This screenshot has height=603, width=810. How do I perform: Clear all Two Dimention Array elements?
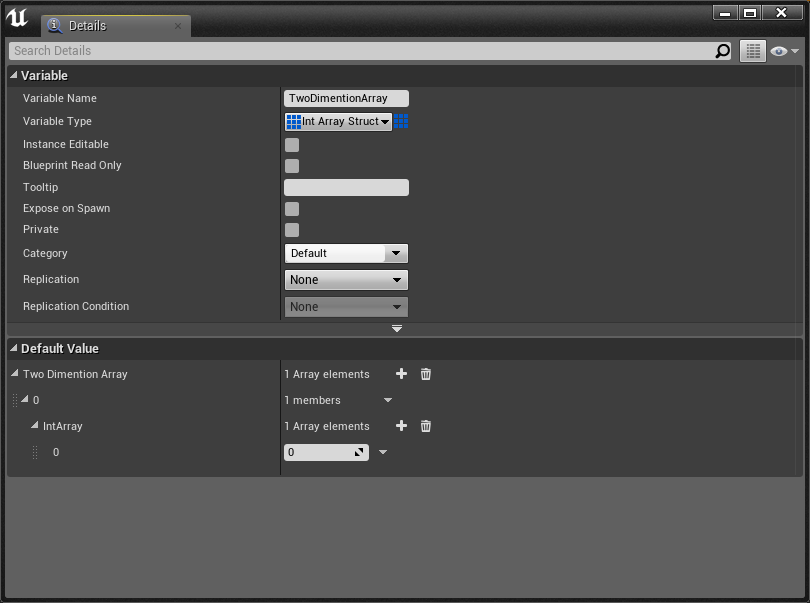click(x=425, y=374)
